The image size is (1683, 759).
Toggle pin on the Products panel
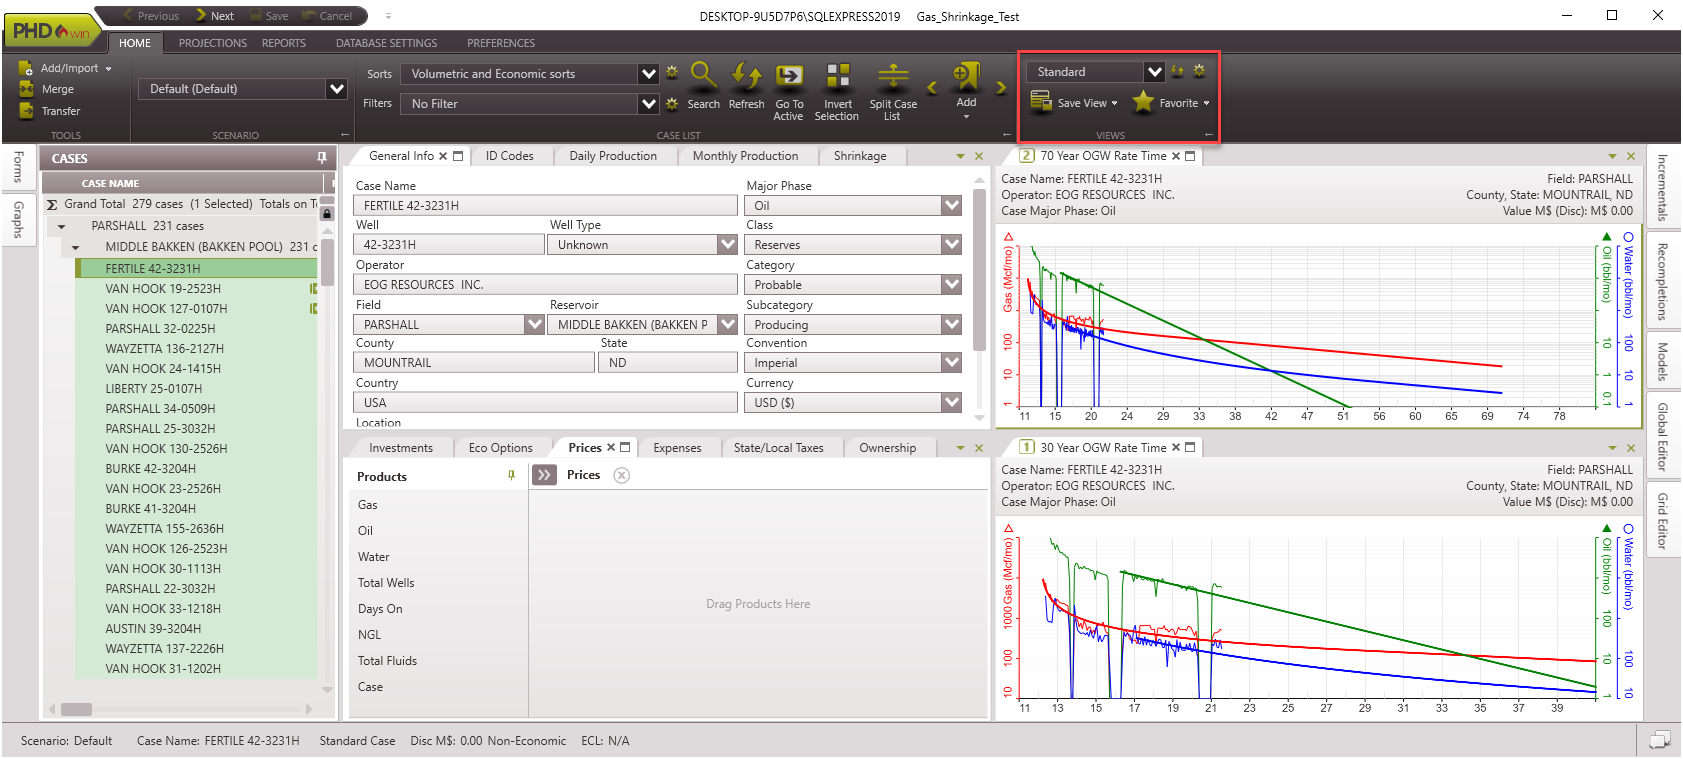point(511,476)
